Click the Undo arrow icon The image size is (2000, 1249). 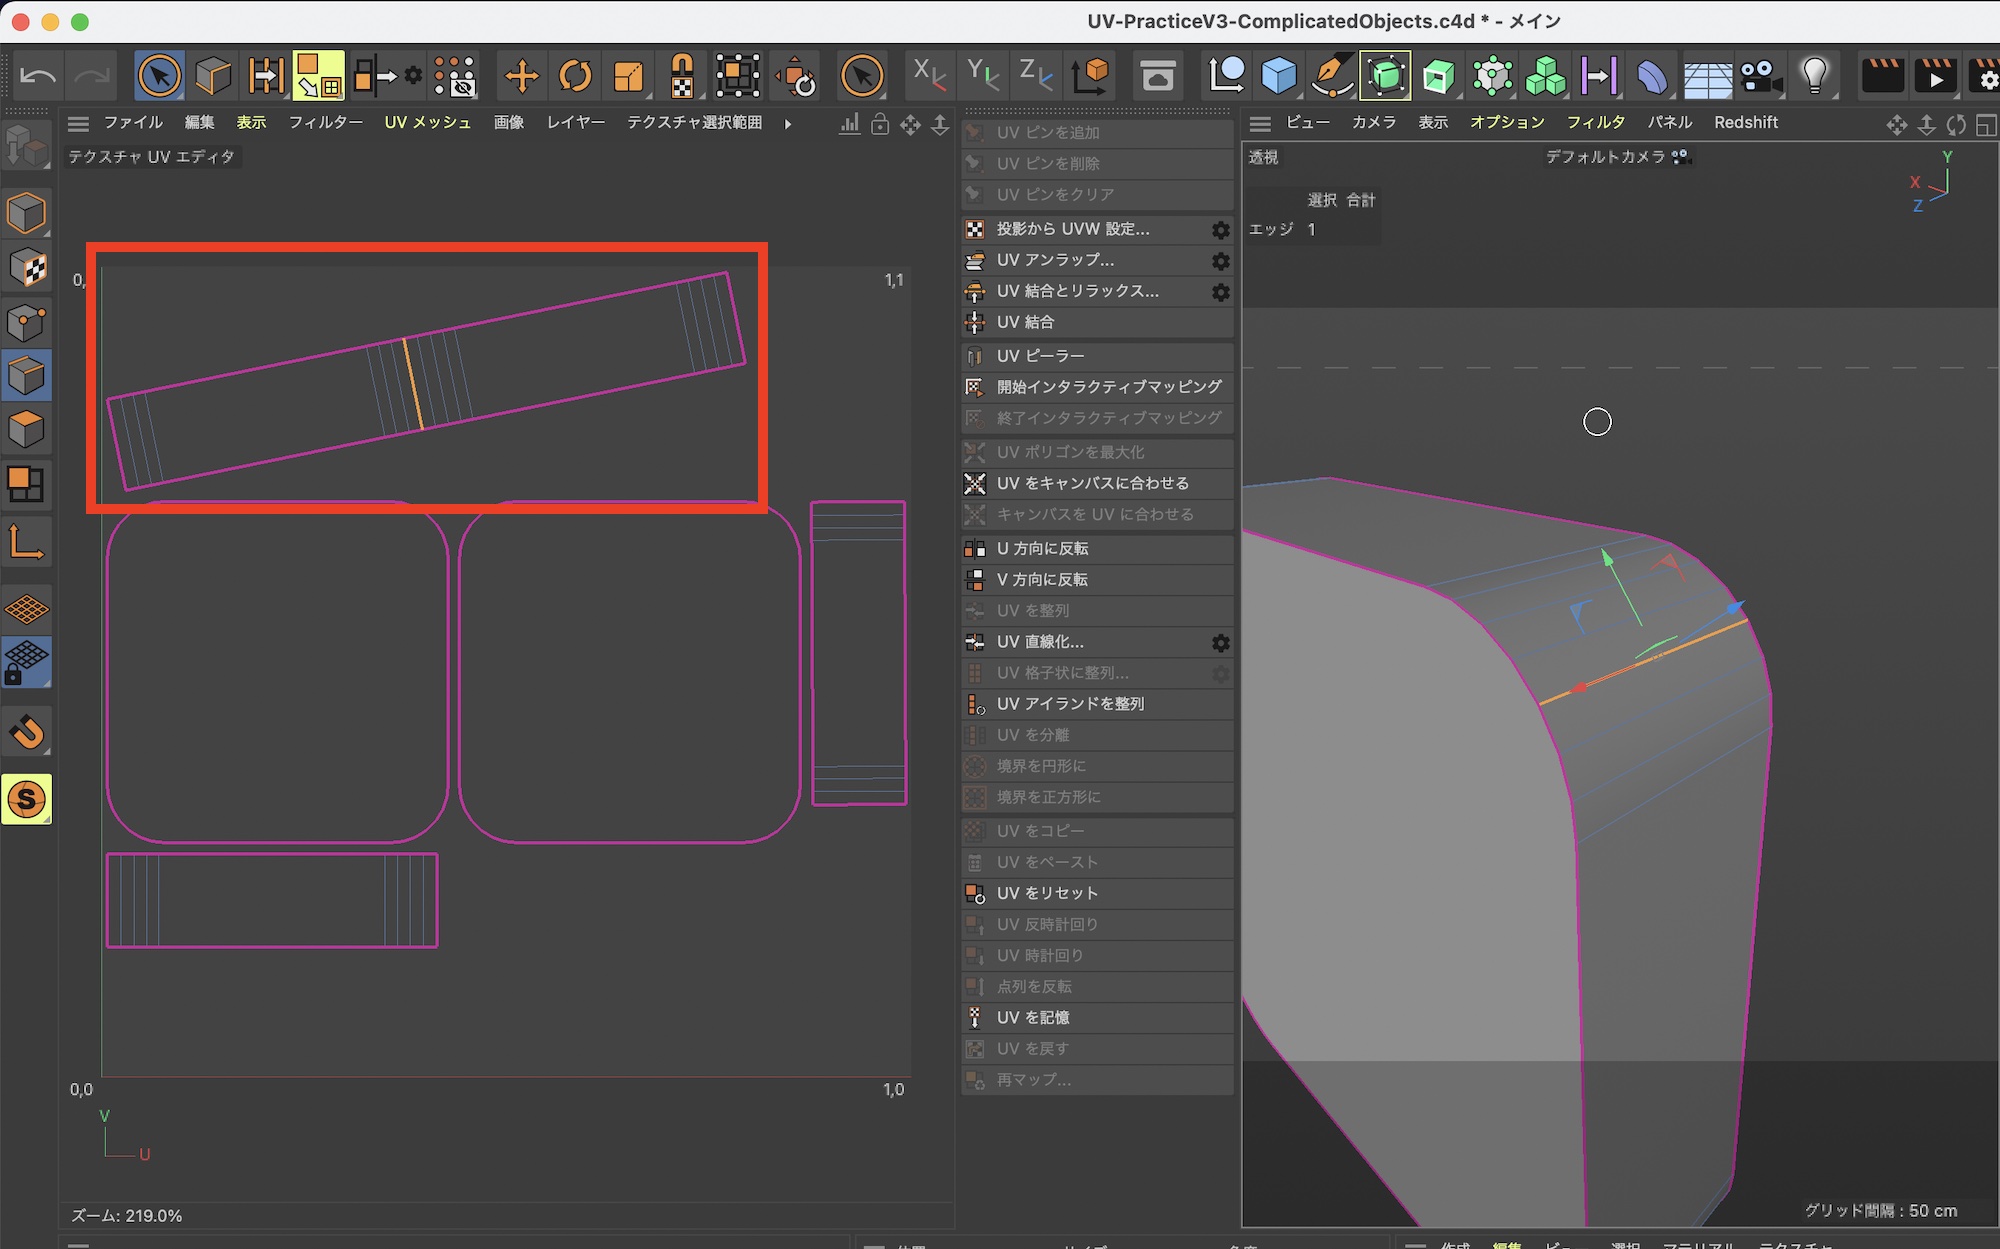coord(38,76)
